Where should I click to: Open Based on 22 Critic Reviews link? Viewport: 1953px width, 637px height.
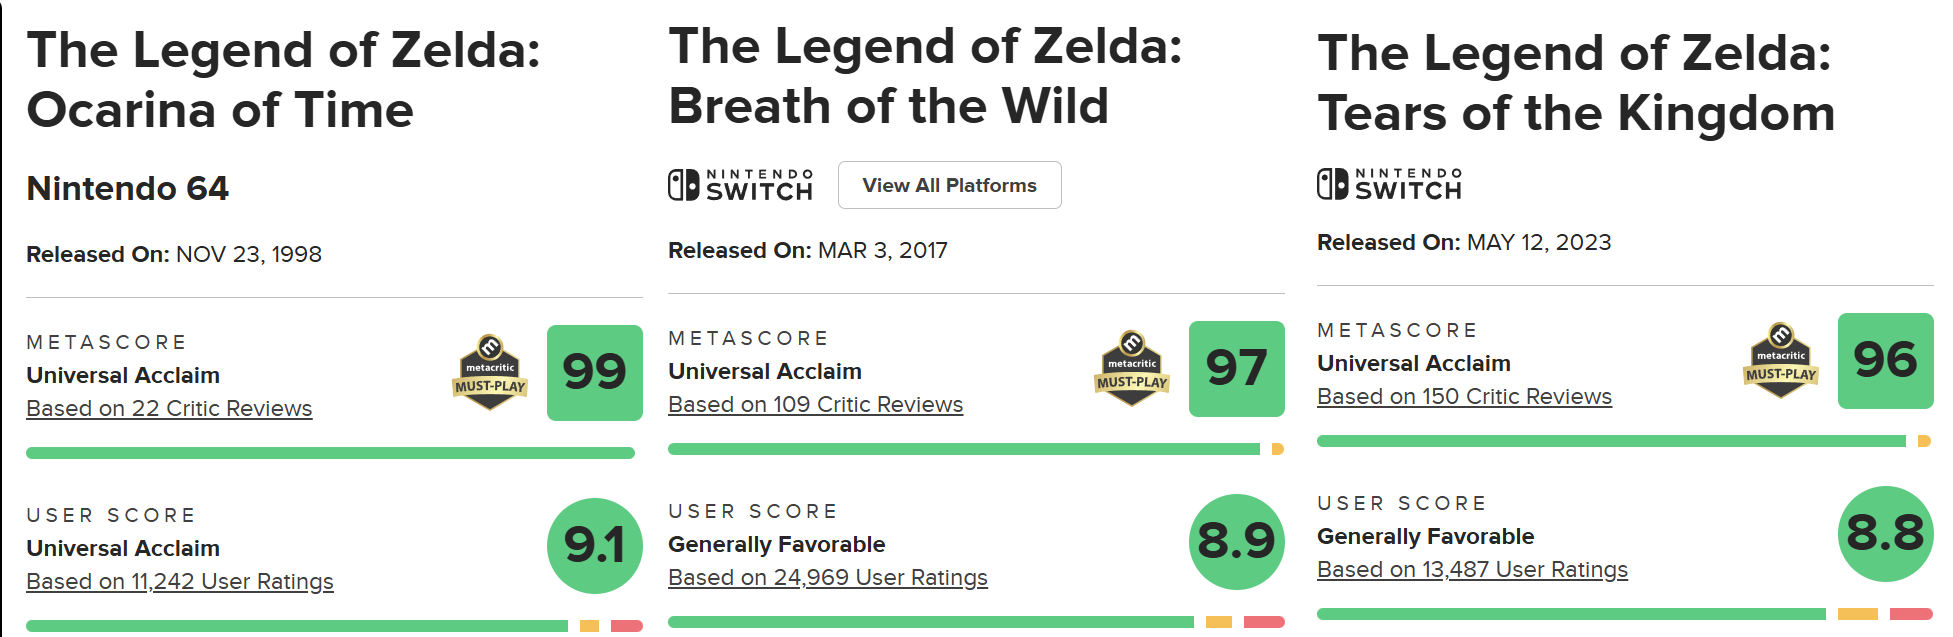[x=169, y=409]
